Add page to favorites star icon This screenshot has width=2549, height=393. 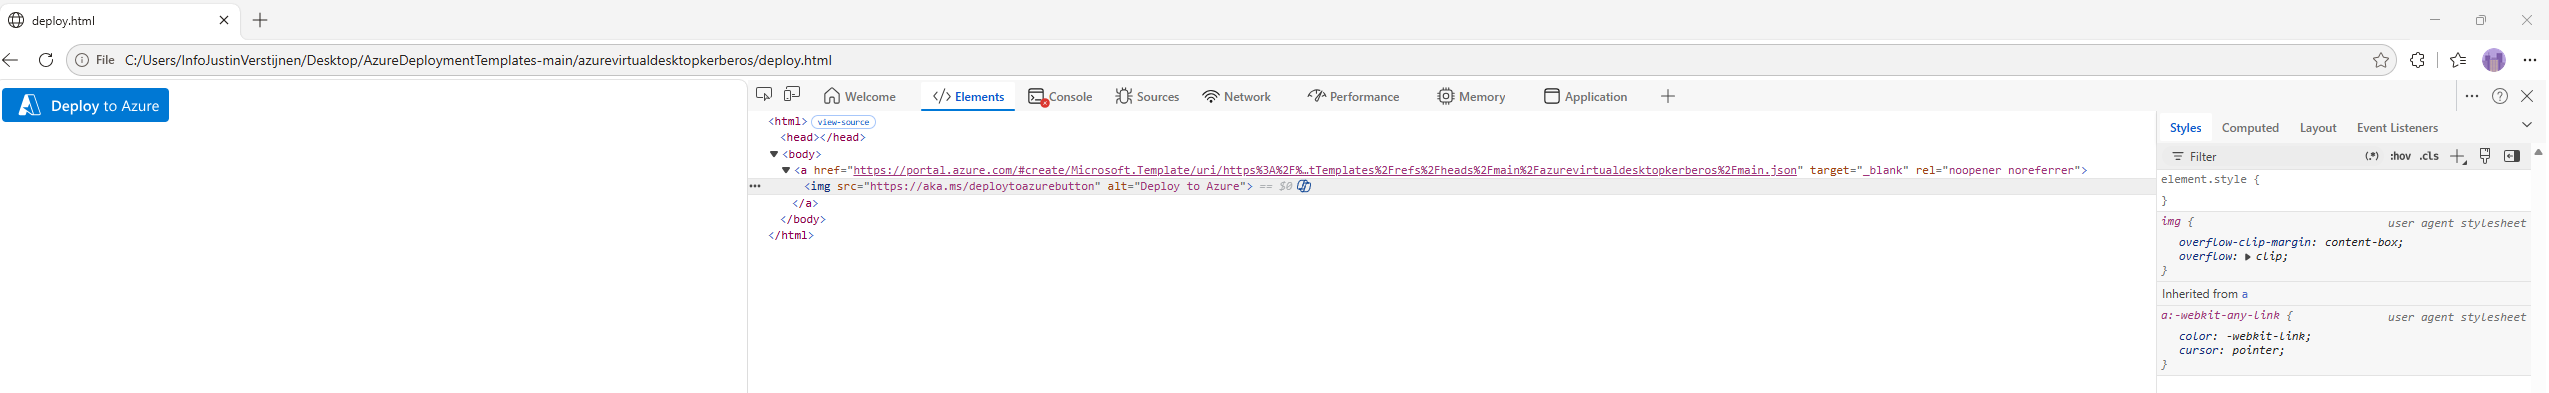coord(2381,60)
